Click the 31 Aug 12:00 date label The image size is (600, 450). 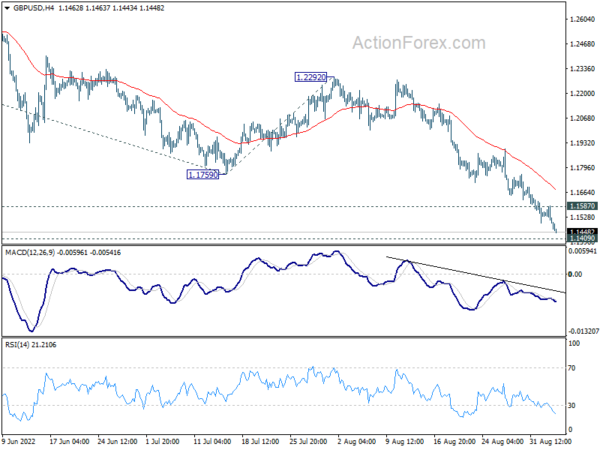pyautogui.click(x=550, y=441)
